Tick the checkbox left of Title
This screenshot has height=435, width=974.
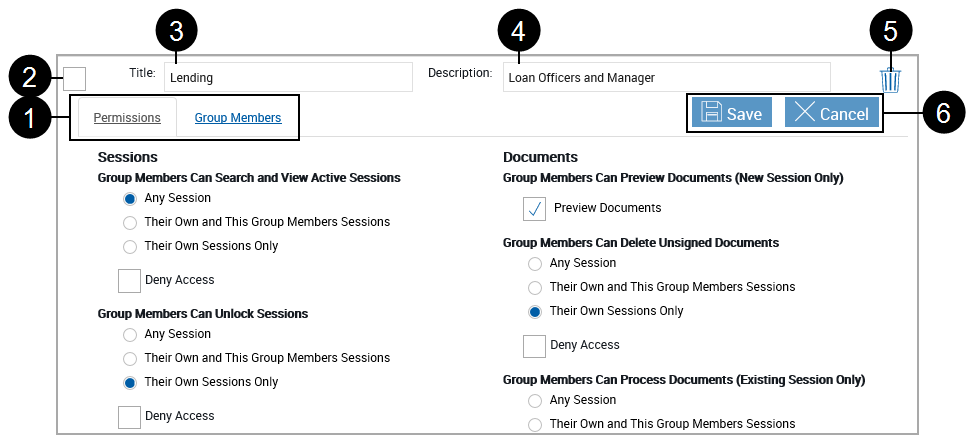[75, 79]
